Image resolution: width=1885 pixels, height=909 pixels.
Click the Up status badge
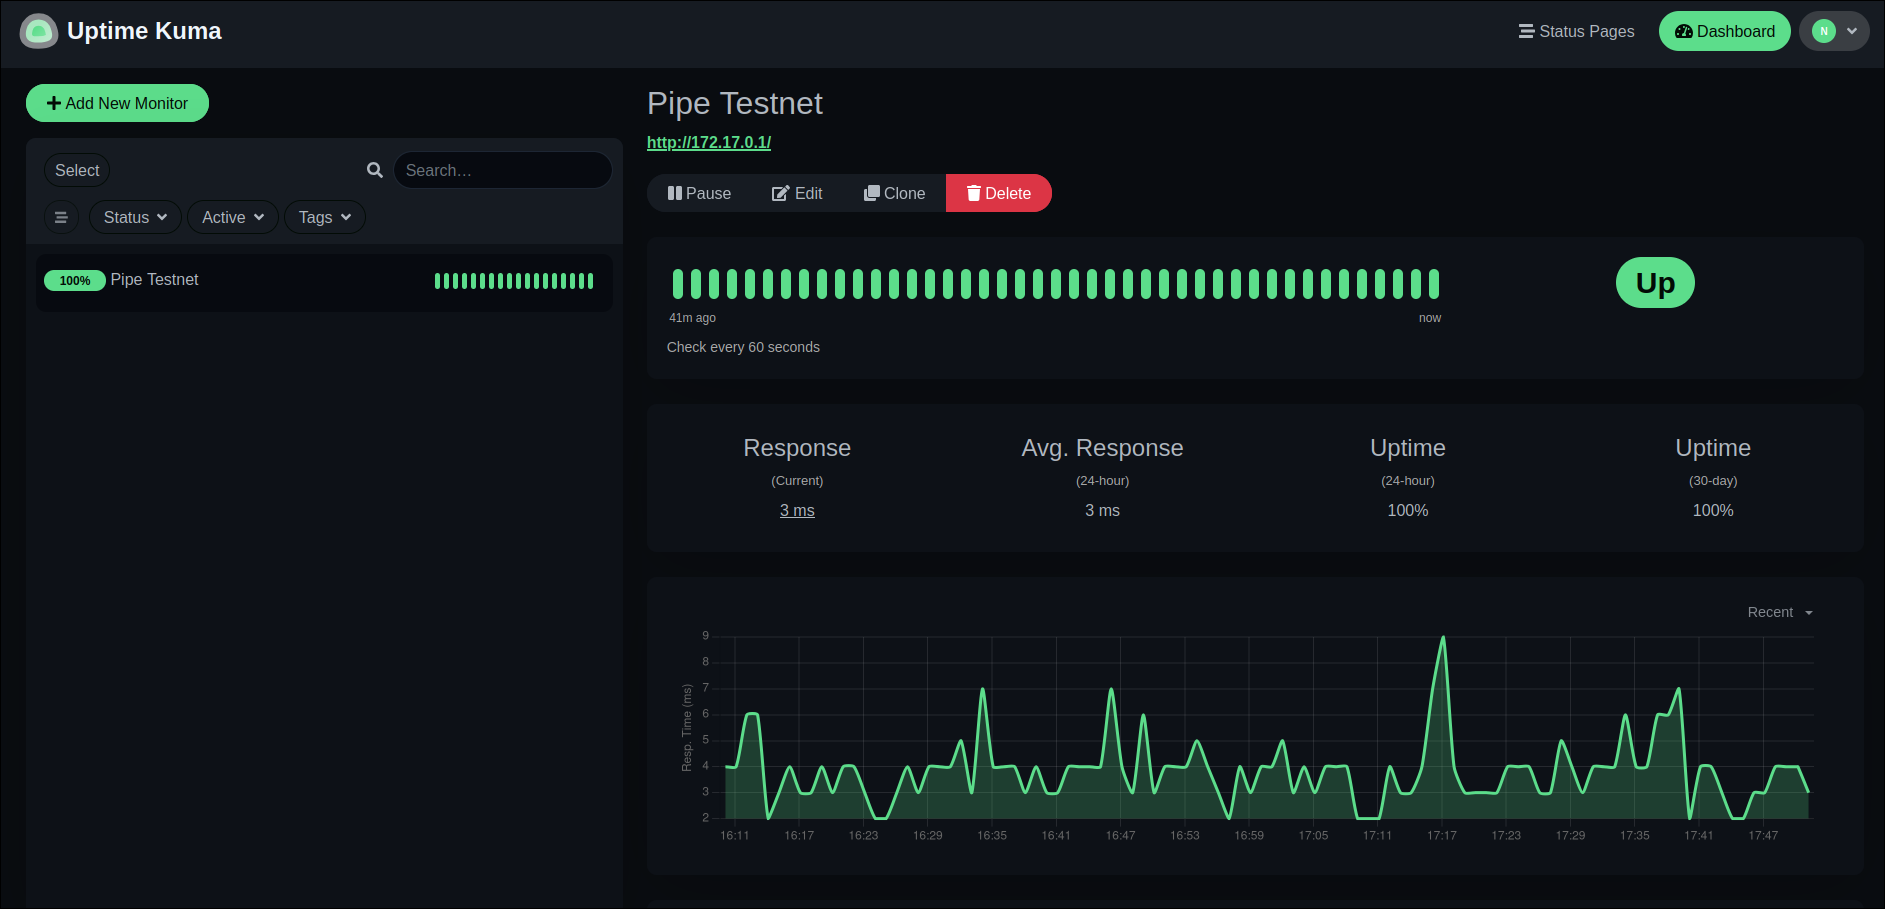pos(1655,283)
